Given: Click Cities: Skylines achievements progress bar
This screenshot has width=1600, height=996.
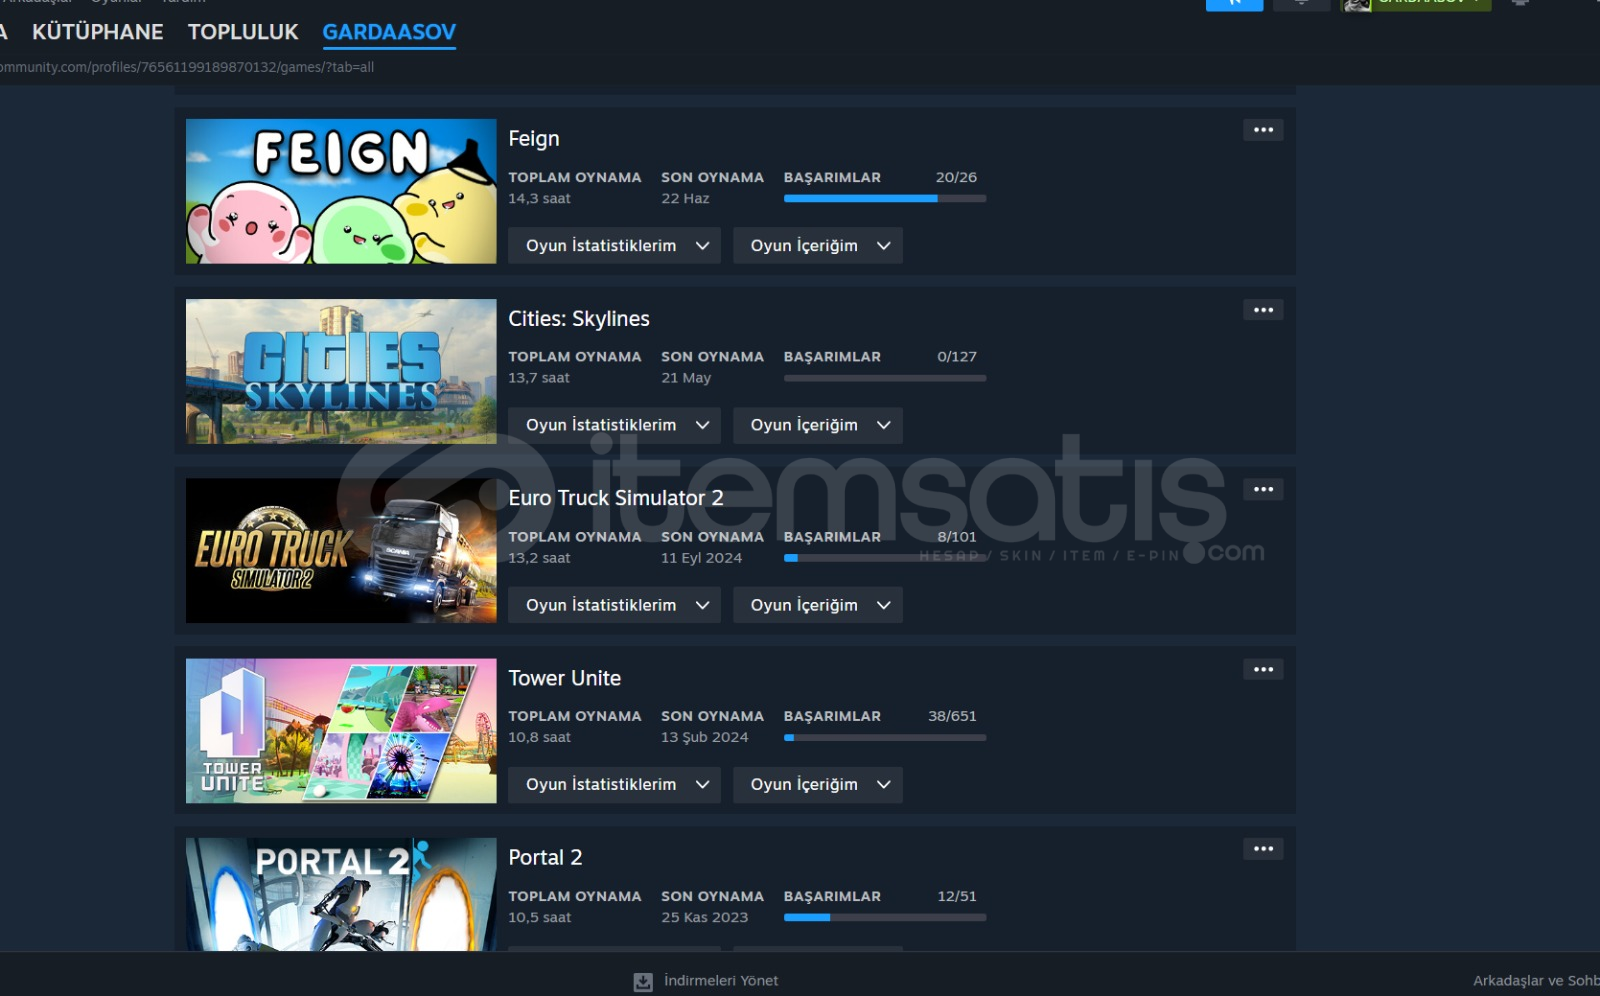Looking at the screenshot, I should point(885,378).
